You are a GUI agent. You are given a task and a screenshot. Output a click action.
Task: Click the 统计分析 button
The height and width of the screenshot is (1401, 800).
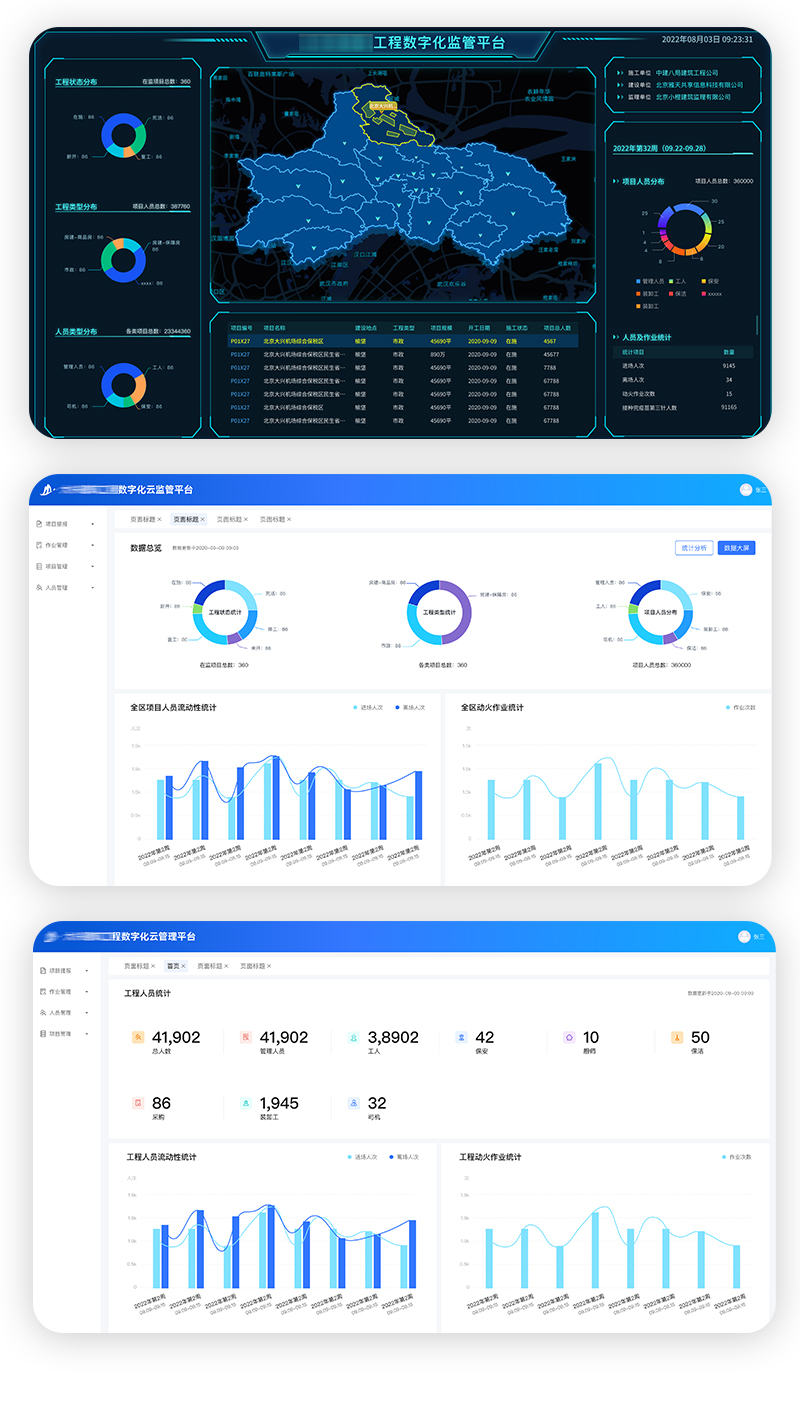pos(693,548)
